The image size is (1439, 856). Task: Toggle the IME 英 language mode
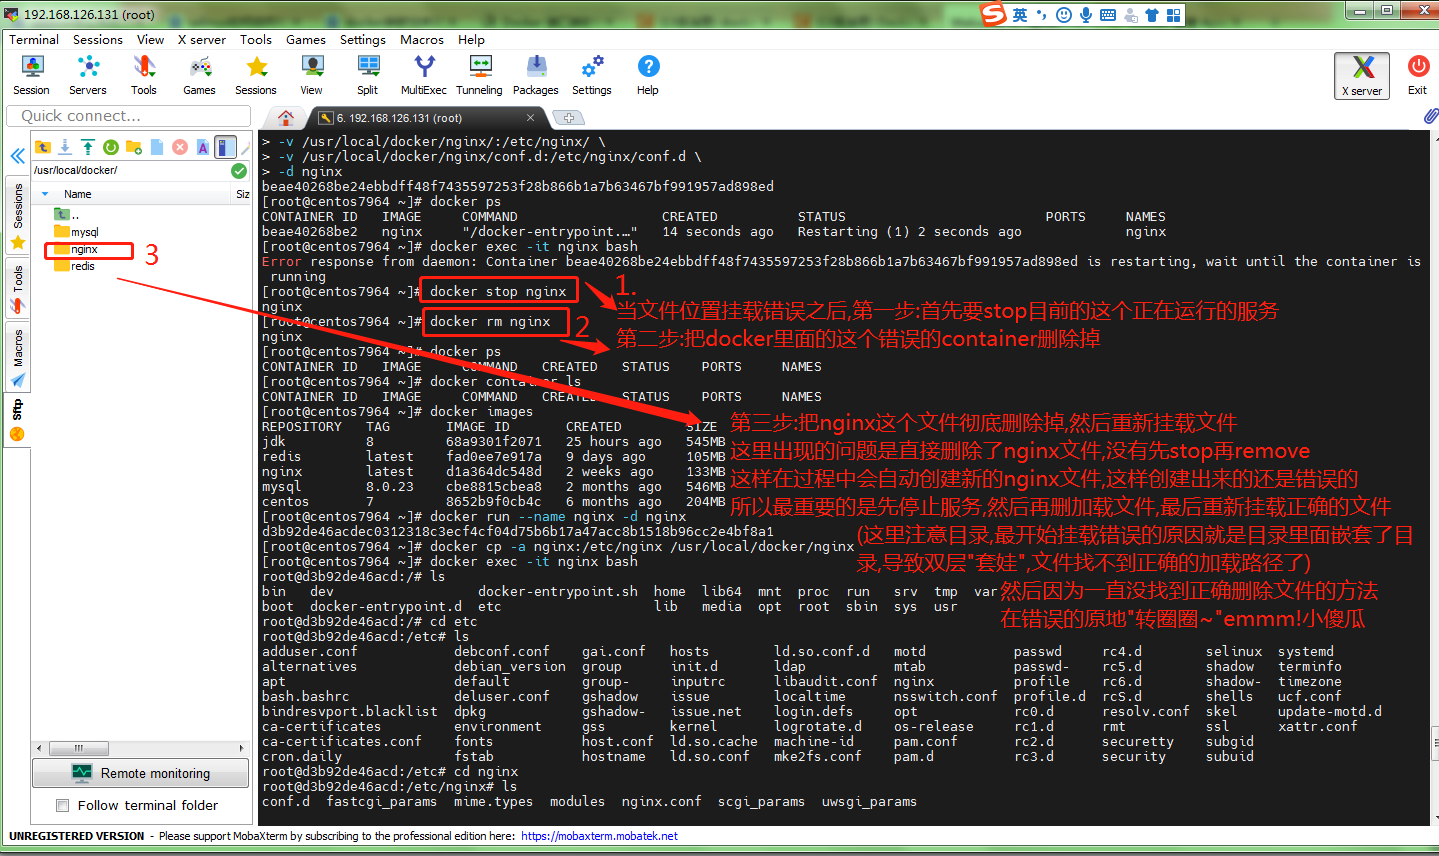(x=1020, y=14)
